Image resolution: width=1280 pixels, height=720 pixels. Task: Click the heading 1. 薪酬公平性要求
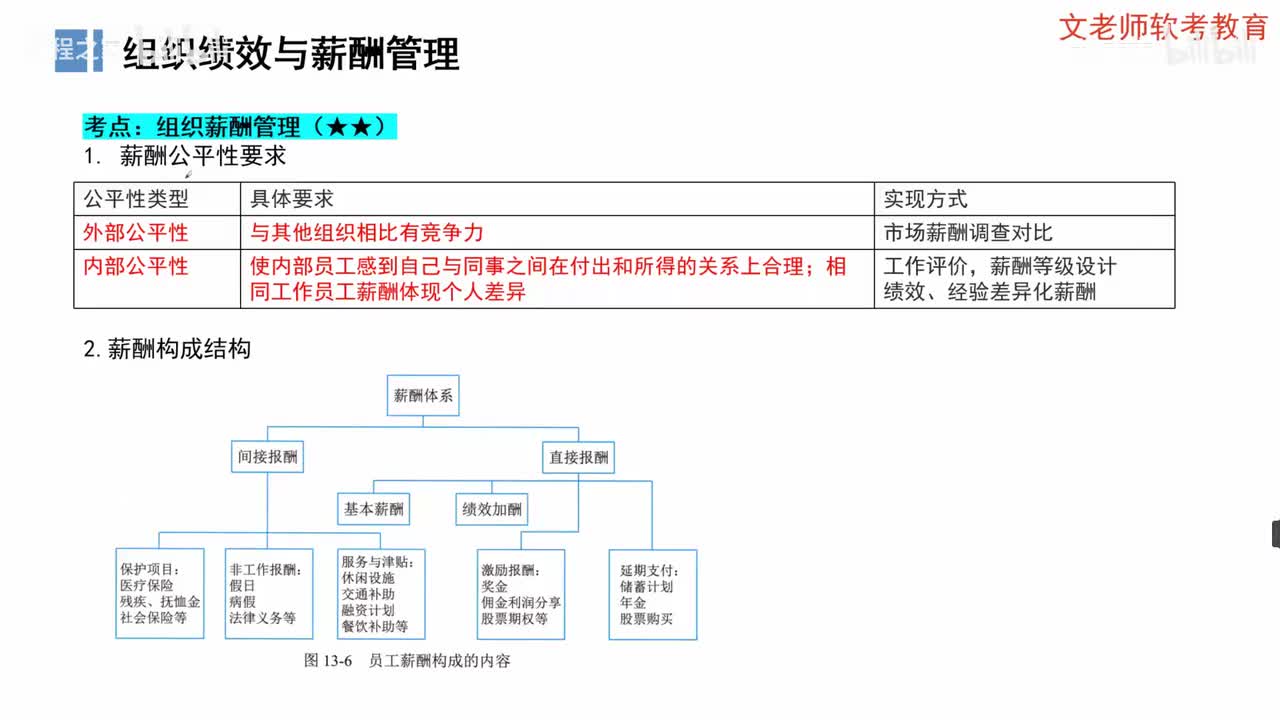185,156
